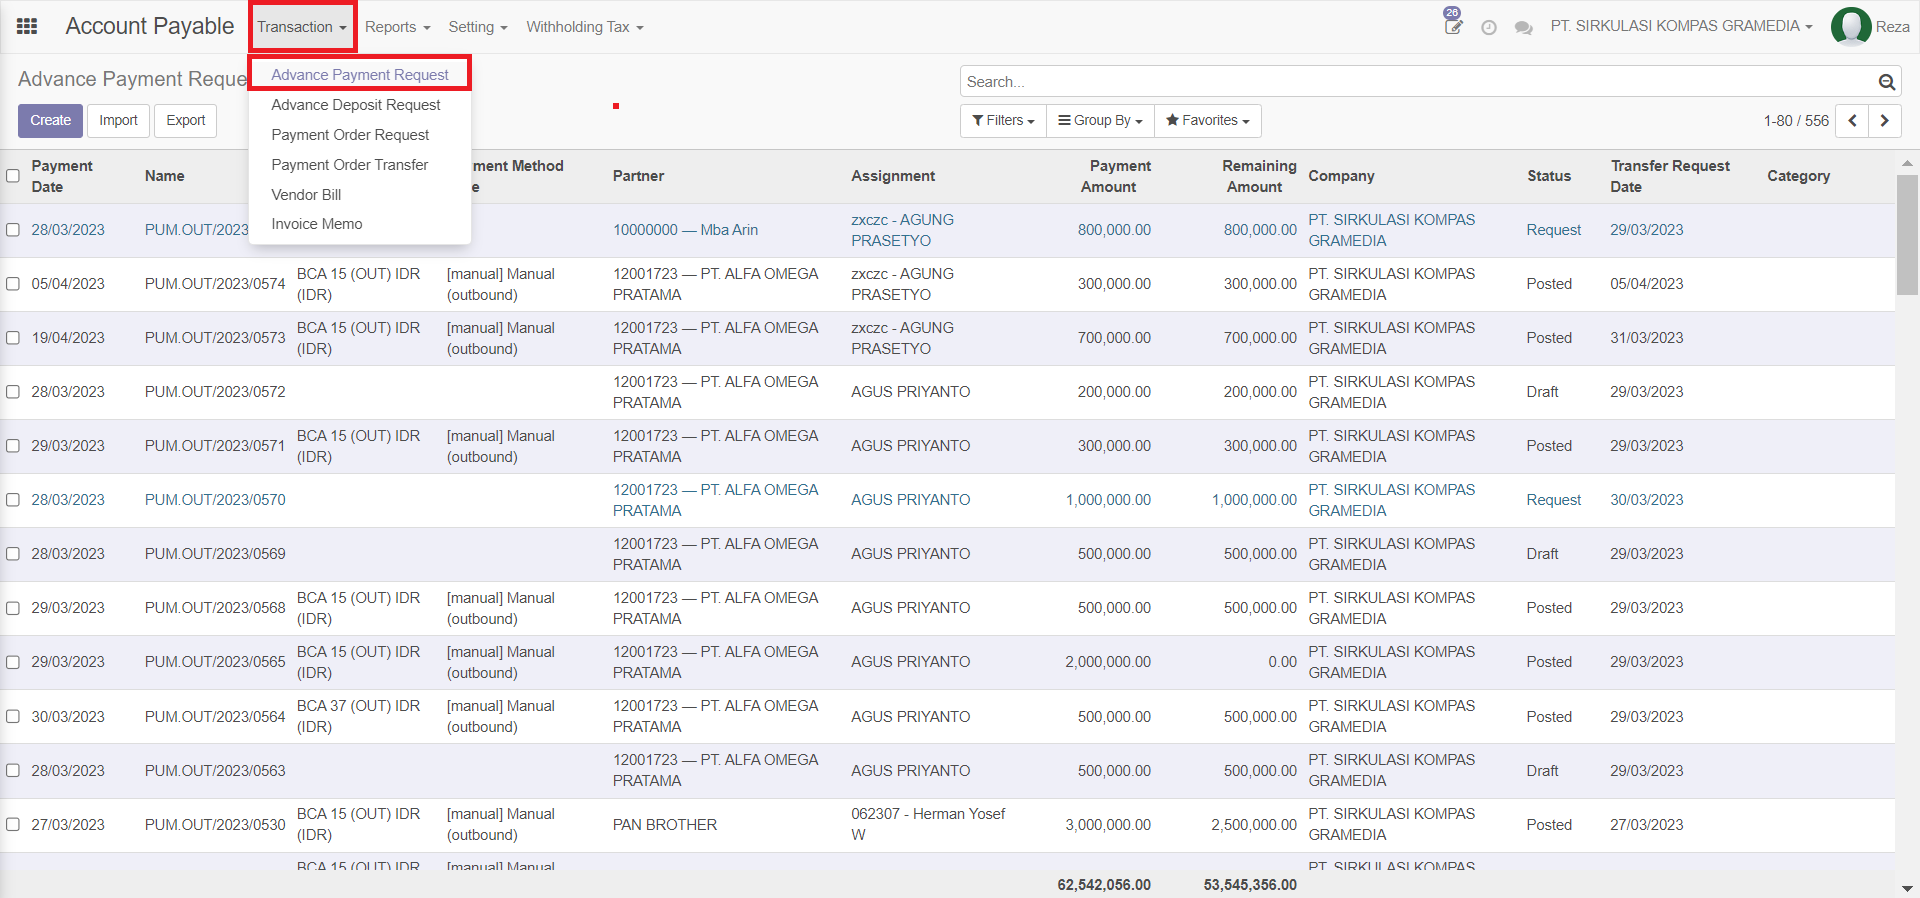
Task: Sort by Status column header
Action: pyautogui.click(x=1549, y=176)
